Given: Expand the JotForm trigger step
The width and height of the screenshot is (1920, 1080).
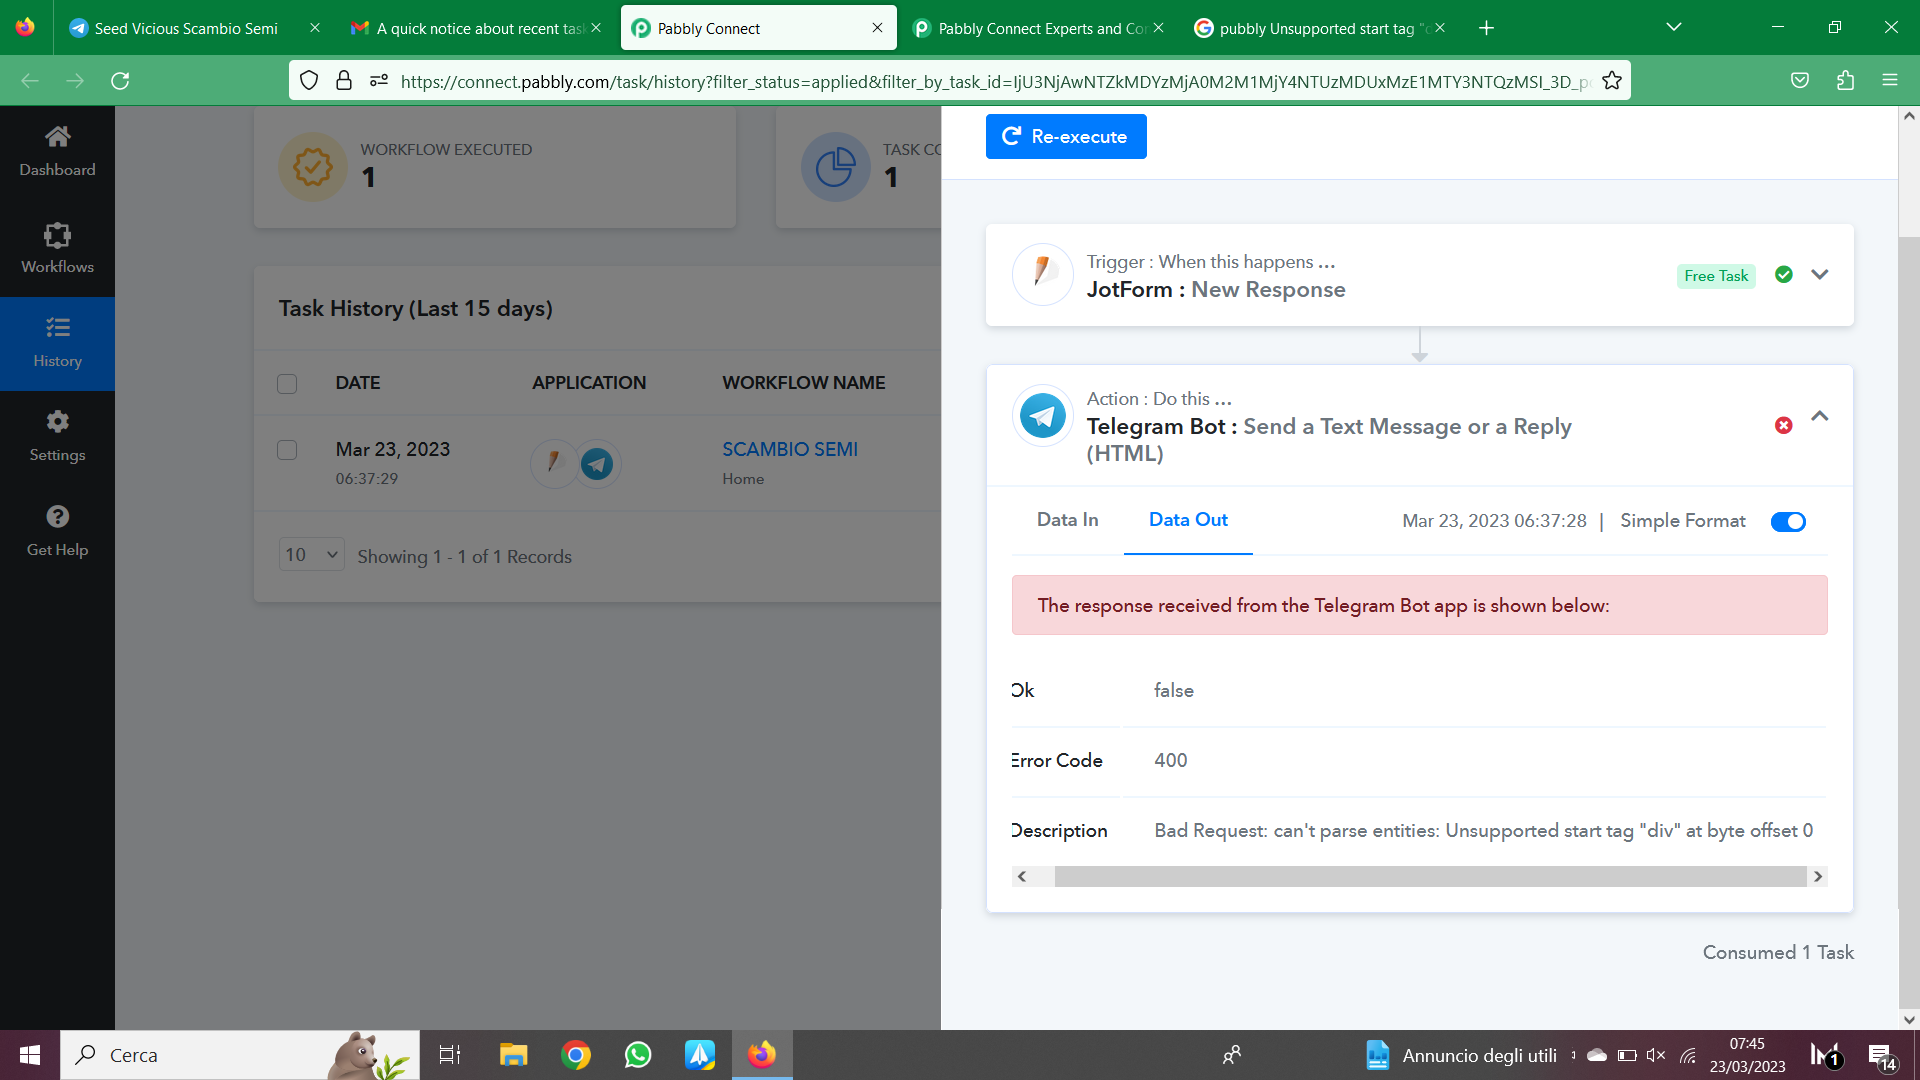Looking at the screenshot, I should coord(1820,274).
